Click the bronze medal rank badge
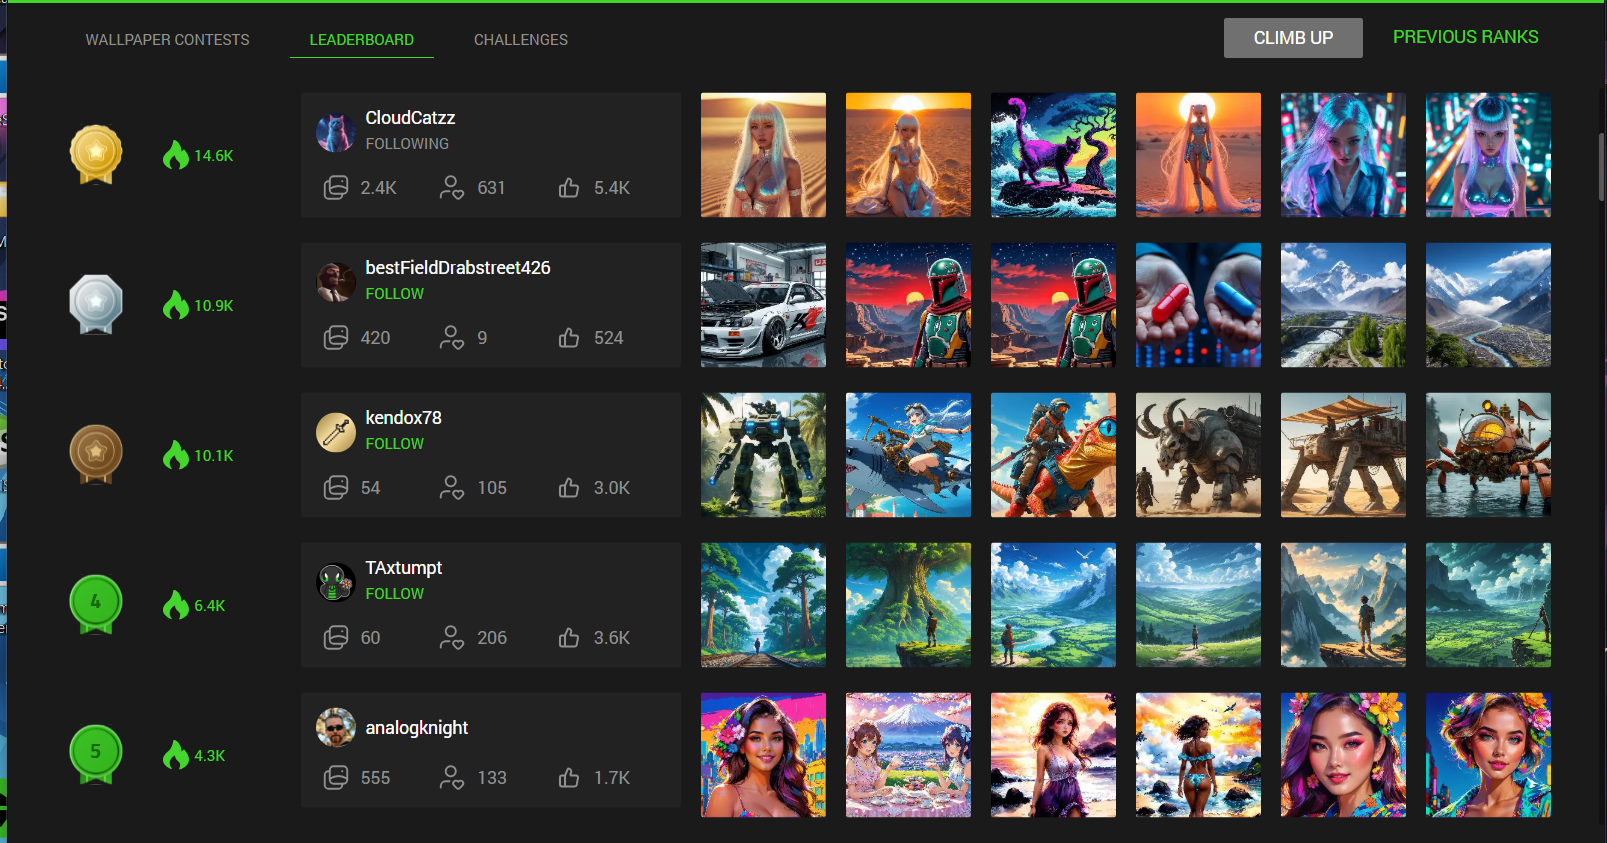The width and height of the screenshot is (1607, 843). [96, 455]
